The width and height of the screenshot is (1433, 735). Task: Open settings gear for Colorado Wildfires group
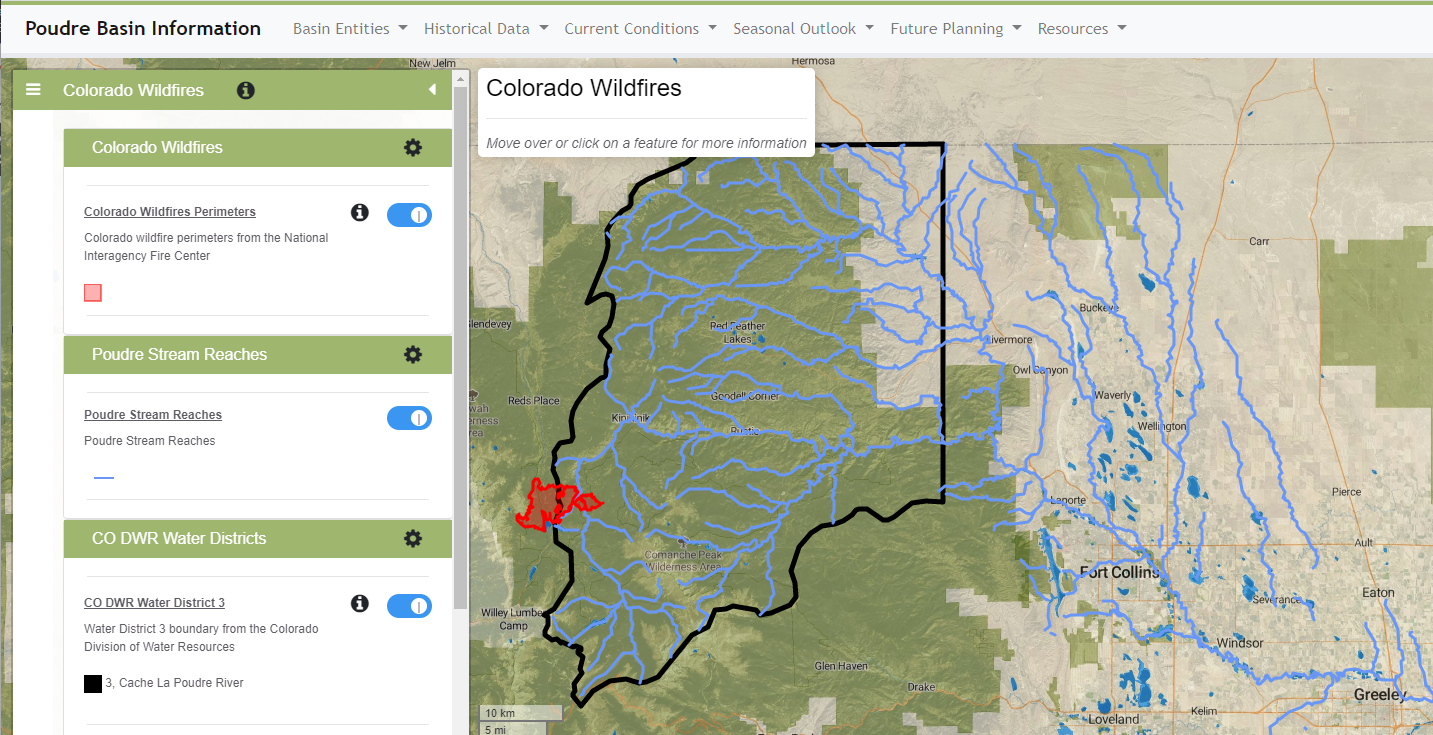click(x=413, y=147)
